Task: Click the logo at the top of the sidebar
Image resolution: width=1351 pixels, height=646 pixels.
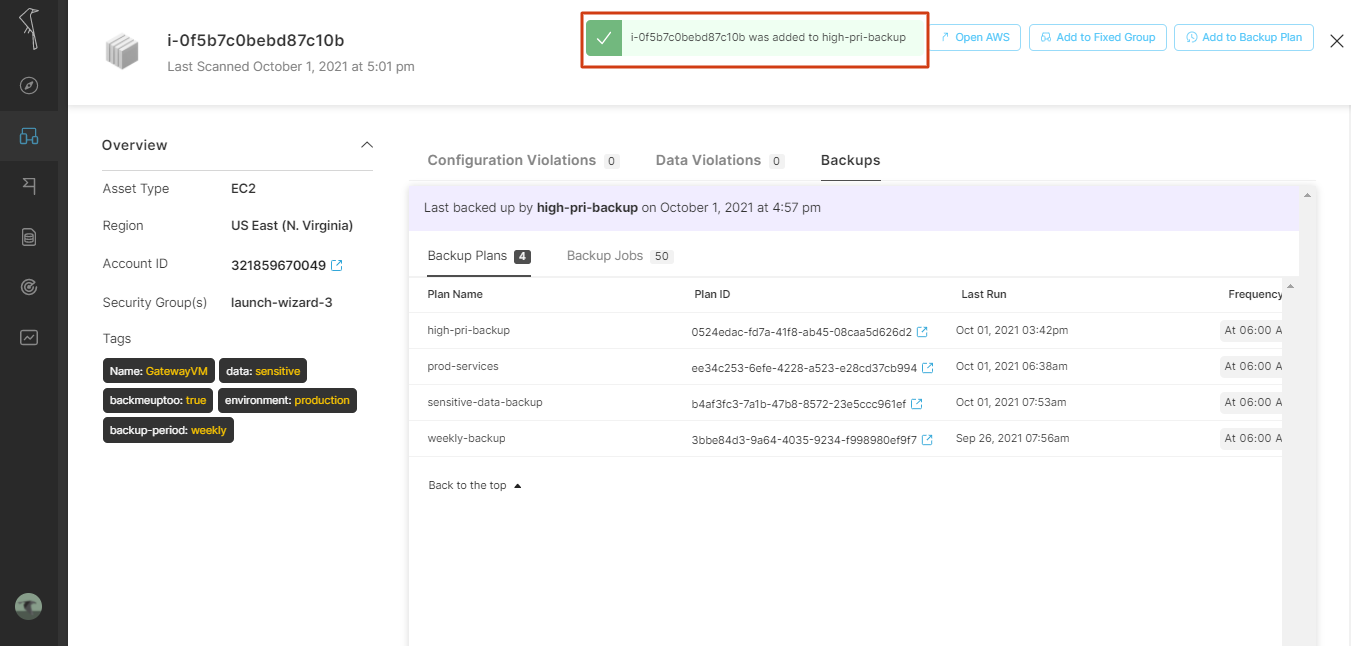Action: (31, 27)
